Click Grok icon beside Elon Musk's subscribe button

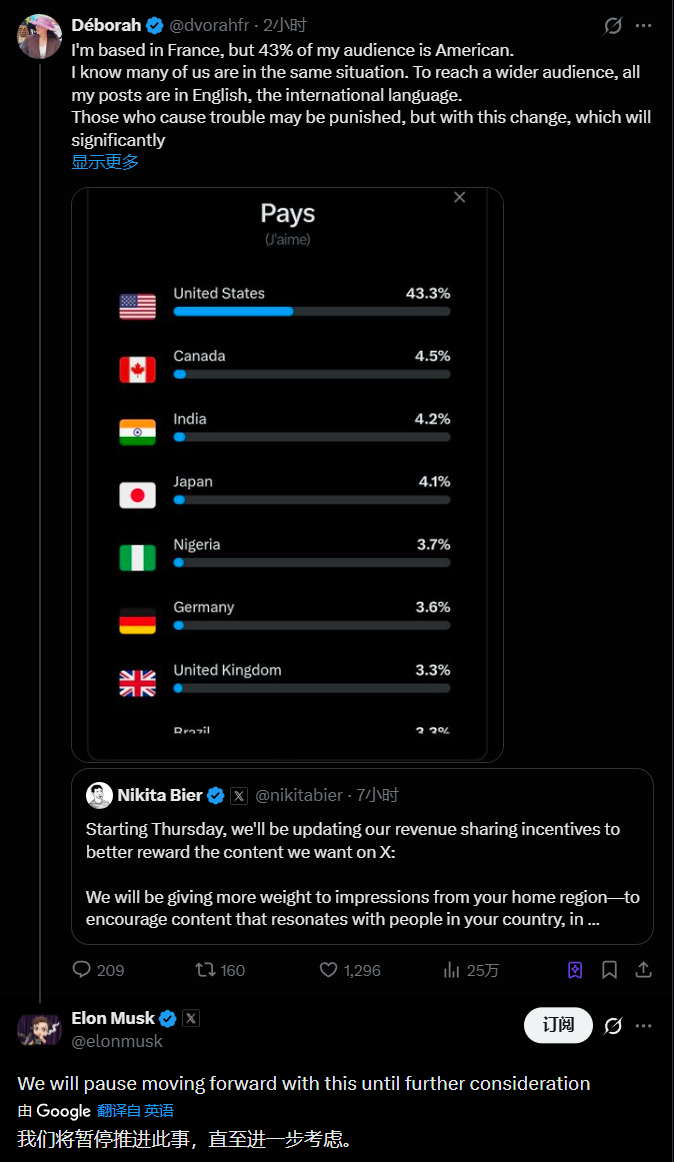pos(613,1025)
